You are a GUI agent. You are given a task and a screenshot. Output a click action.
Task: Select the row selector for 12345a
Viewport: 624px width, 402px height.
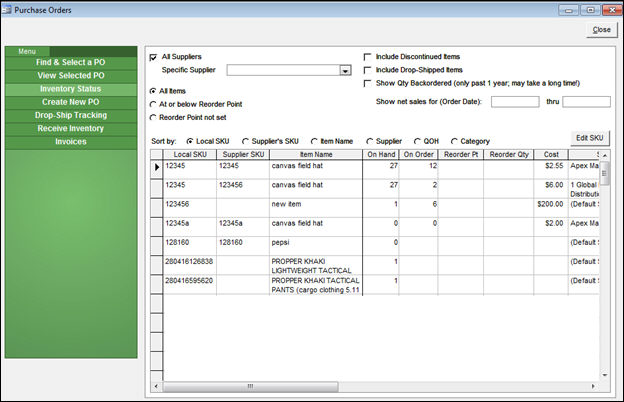point(157,227)
